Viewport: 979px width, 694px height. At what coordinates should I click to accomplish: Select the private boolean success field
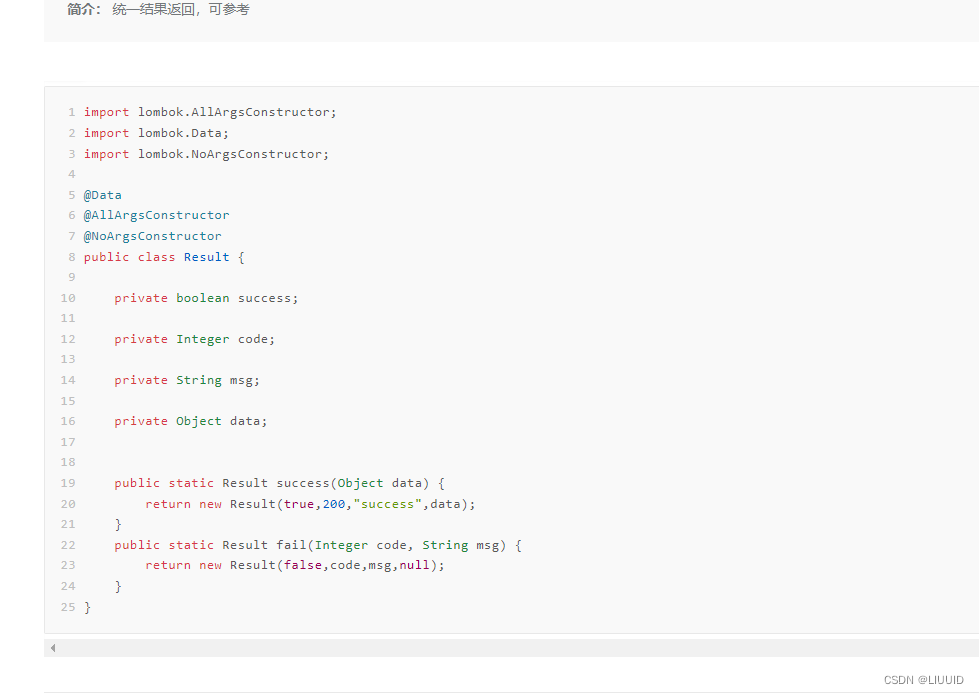(x=206, y=297)
